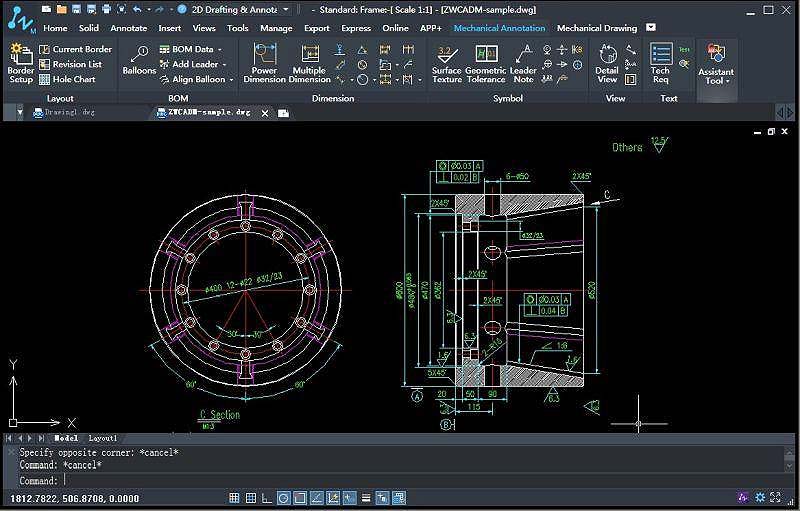
Task: Select the Leader Note tool
Action: [x=523, y=63]
